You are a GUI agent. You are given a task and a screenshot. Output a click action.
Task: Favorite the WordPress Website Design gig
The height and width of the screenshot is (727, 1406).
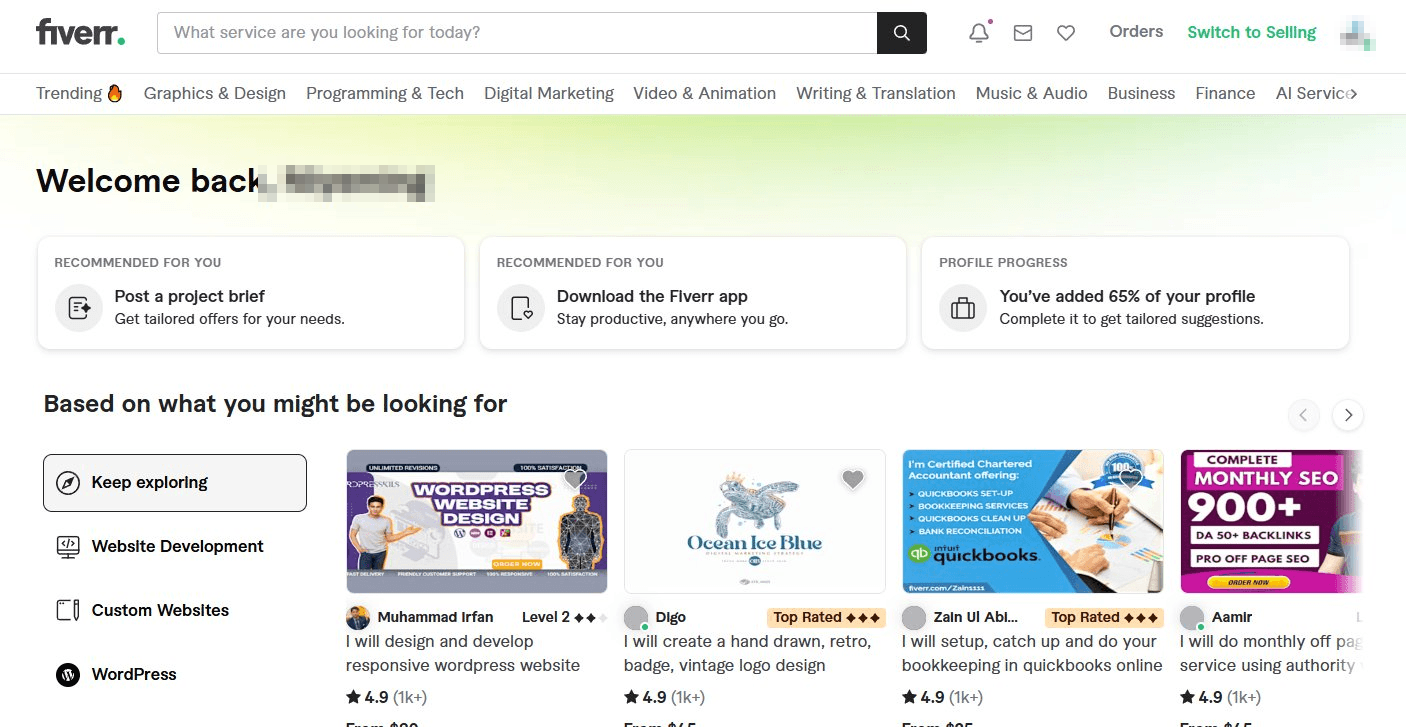click(574, 479)
